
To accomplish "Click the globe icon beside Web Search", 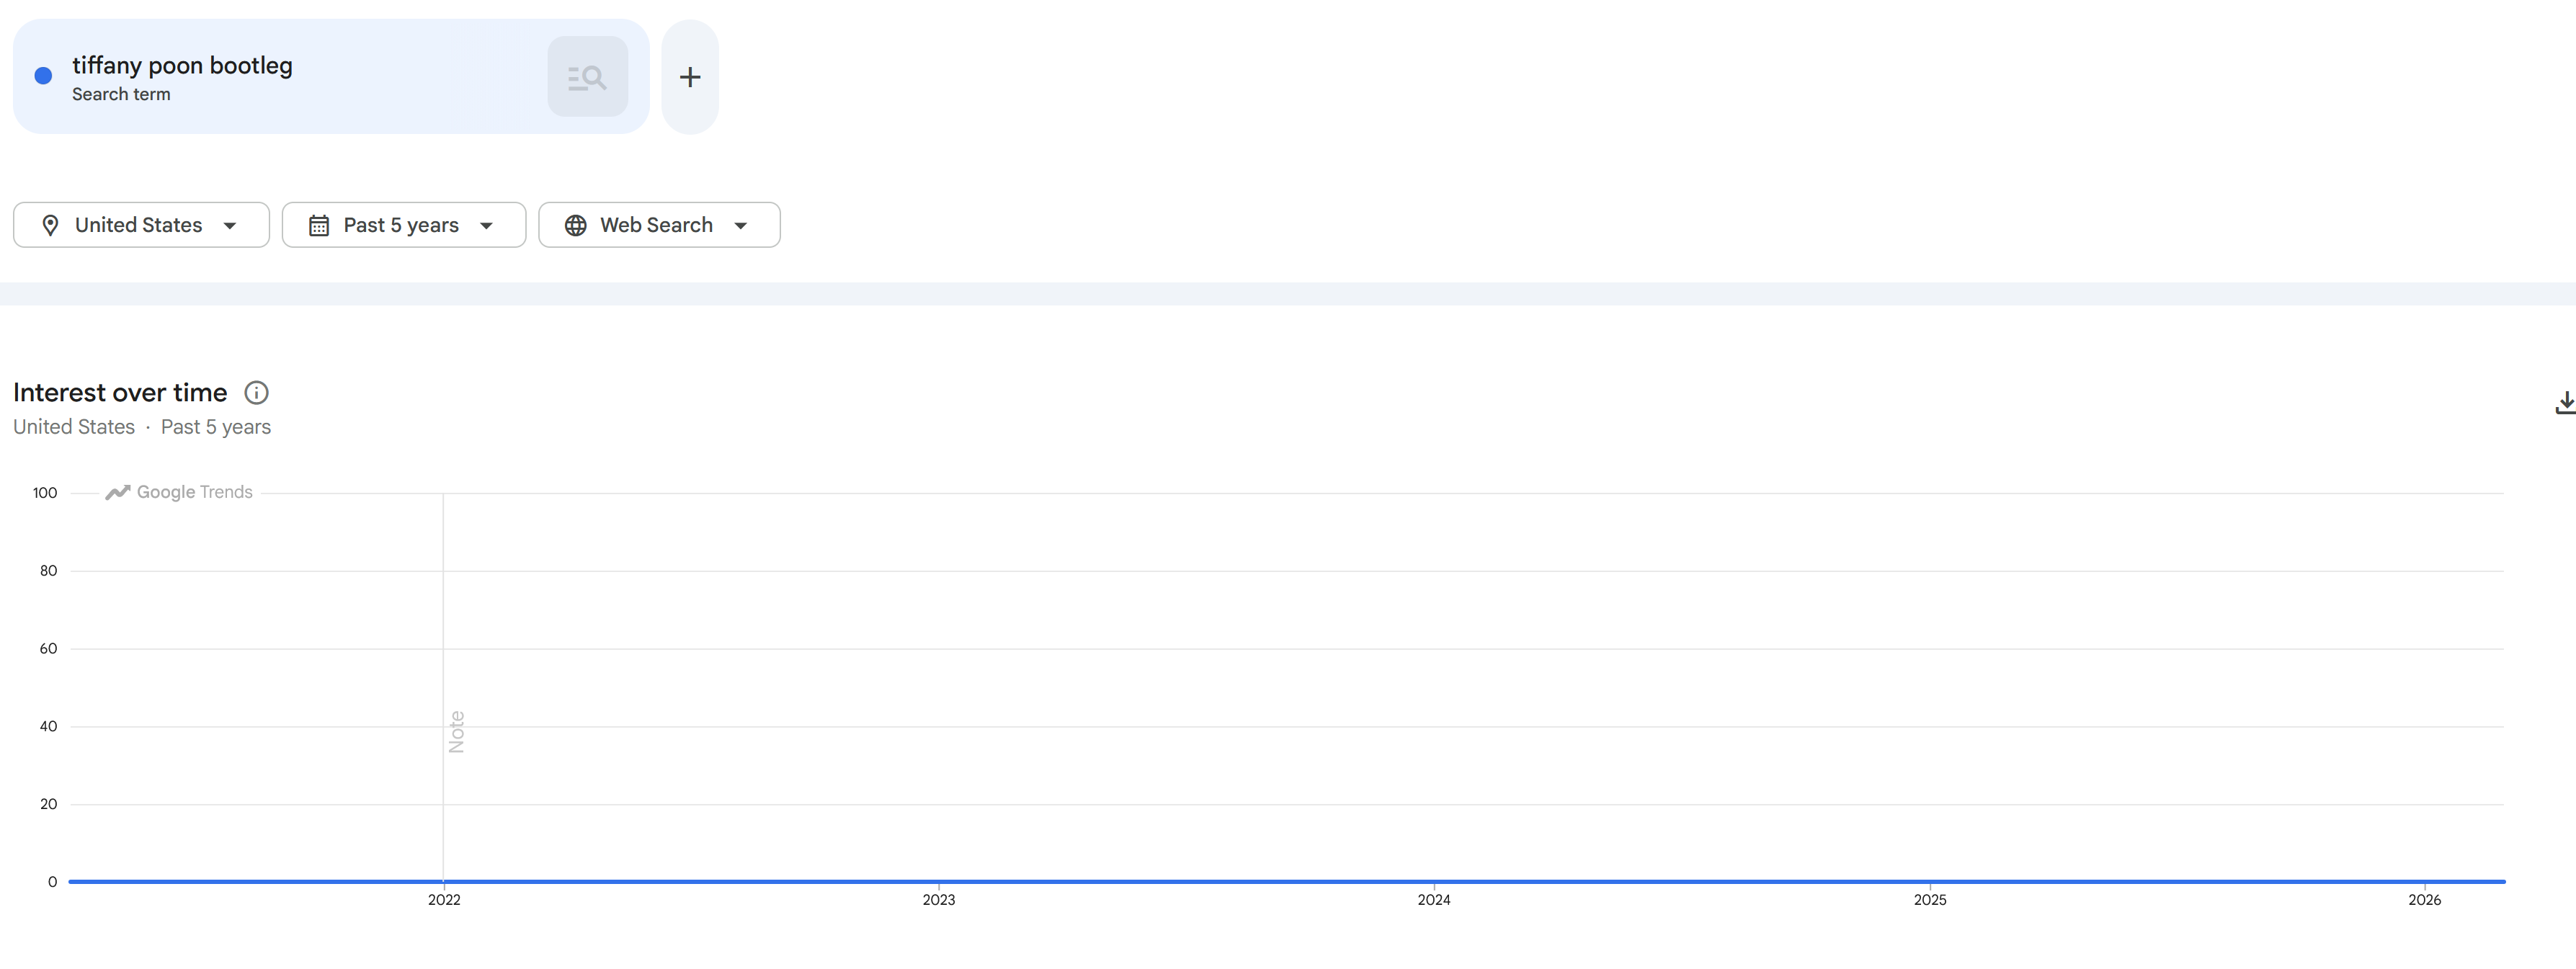I will [x=575, y=225].
